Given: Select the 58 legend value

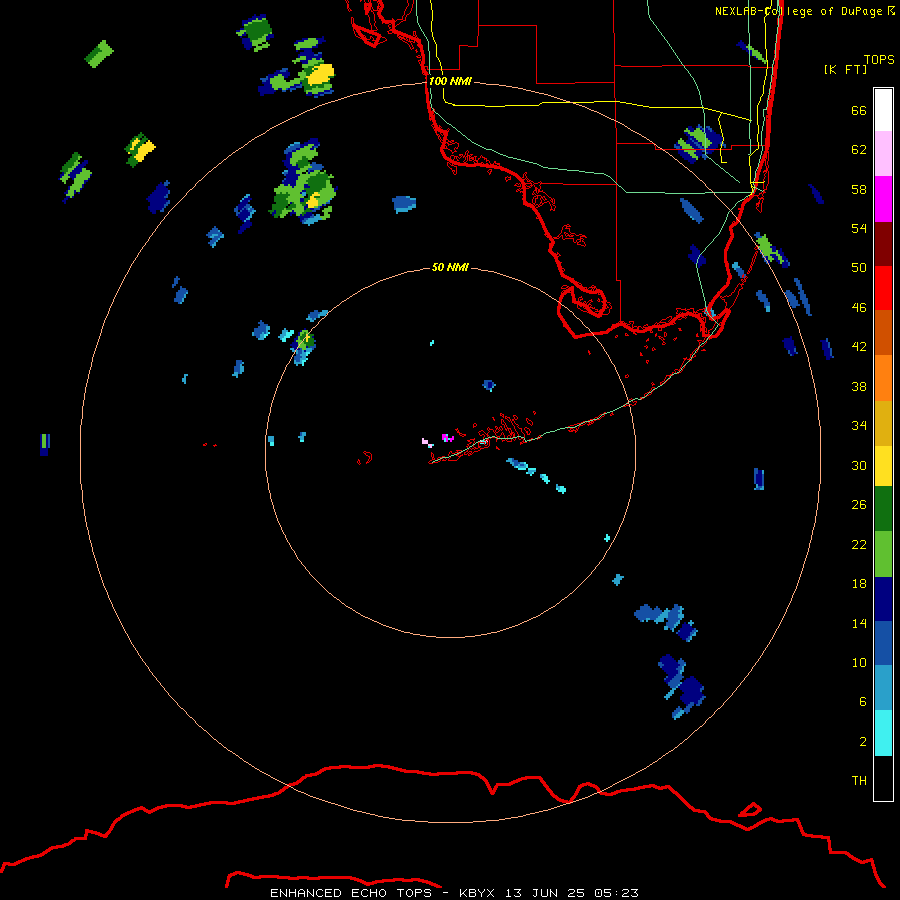Looking at the screenshot, I should [x=859, y=189].
